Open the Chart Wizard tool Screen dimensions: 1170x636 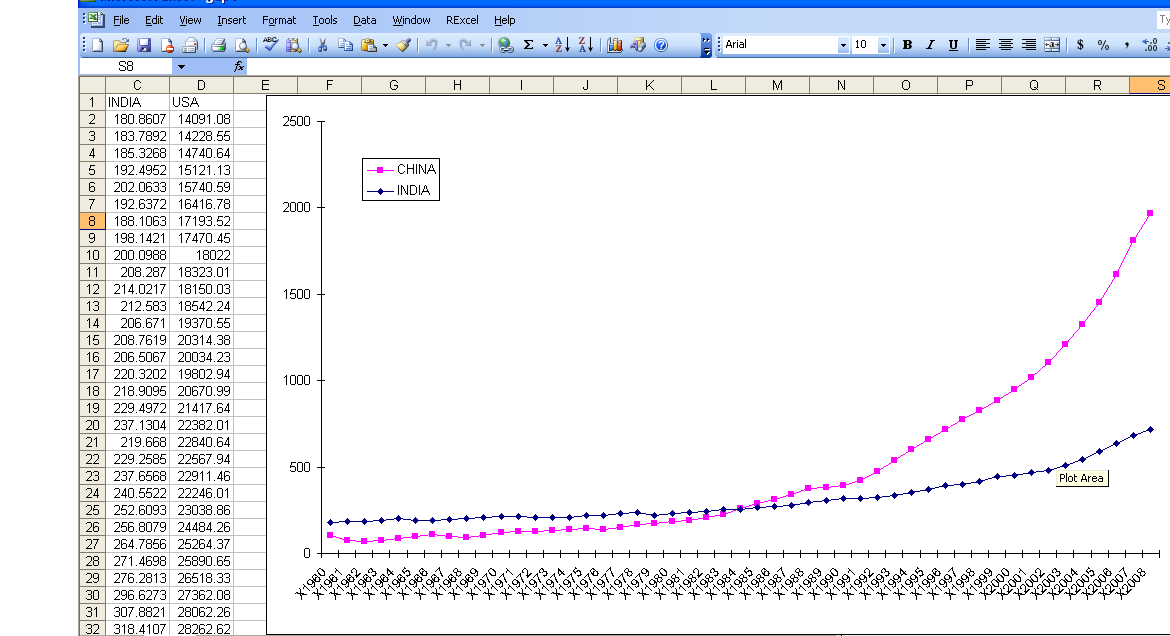[x=615, y=45]
